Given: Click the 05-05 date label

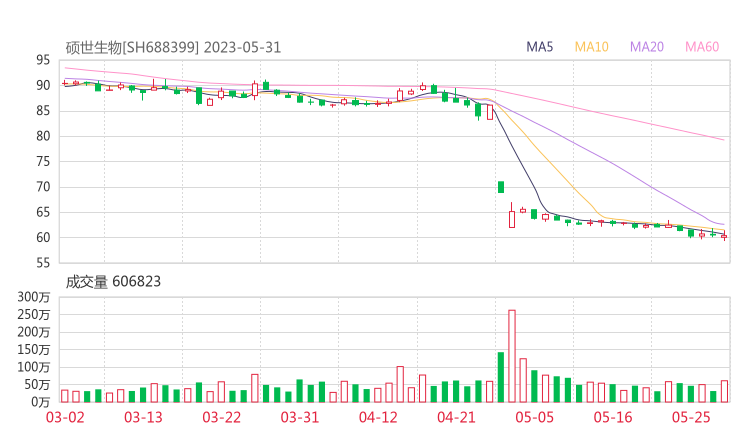Looking at the screenshot, I should (x=535, y=417).
